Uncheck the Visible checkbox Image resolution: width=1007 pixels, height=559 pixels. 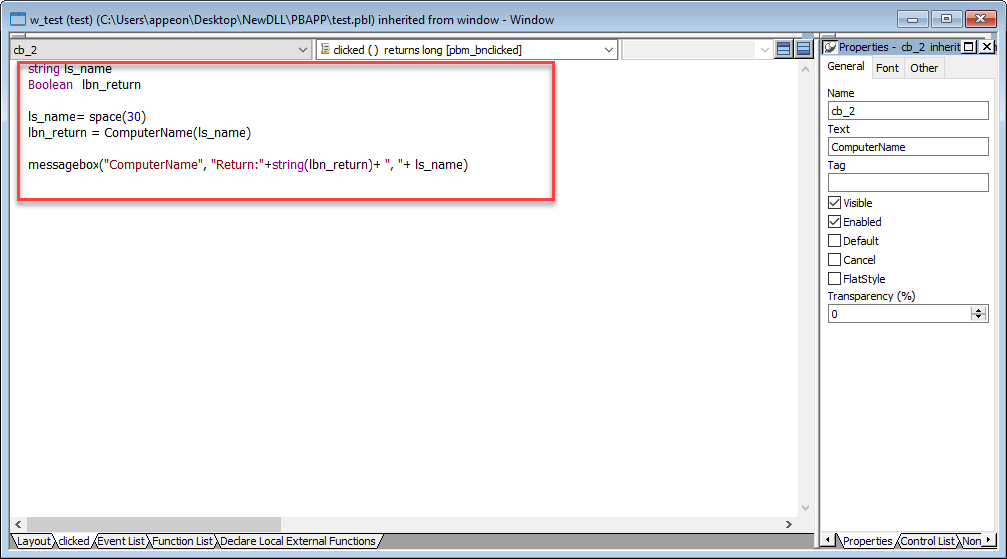834,203
